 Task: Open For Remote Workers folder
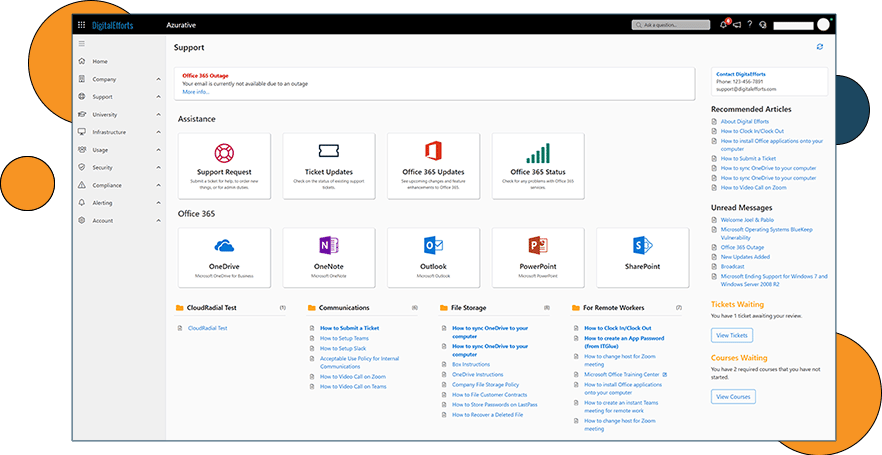click(x=614, y=308)
